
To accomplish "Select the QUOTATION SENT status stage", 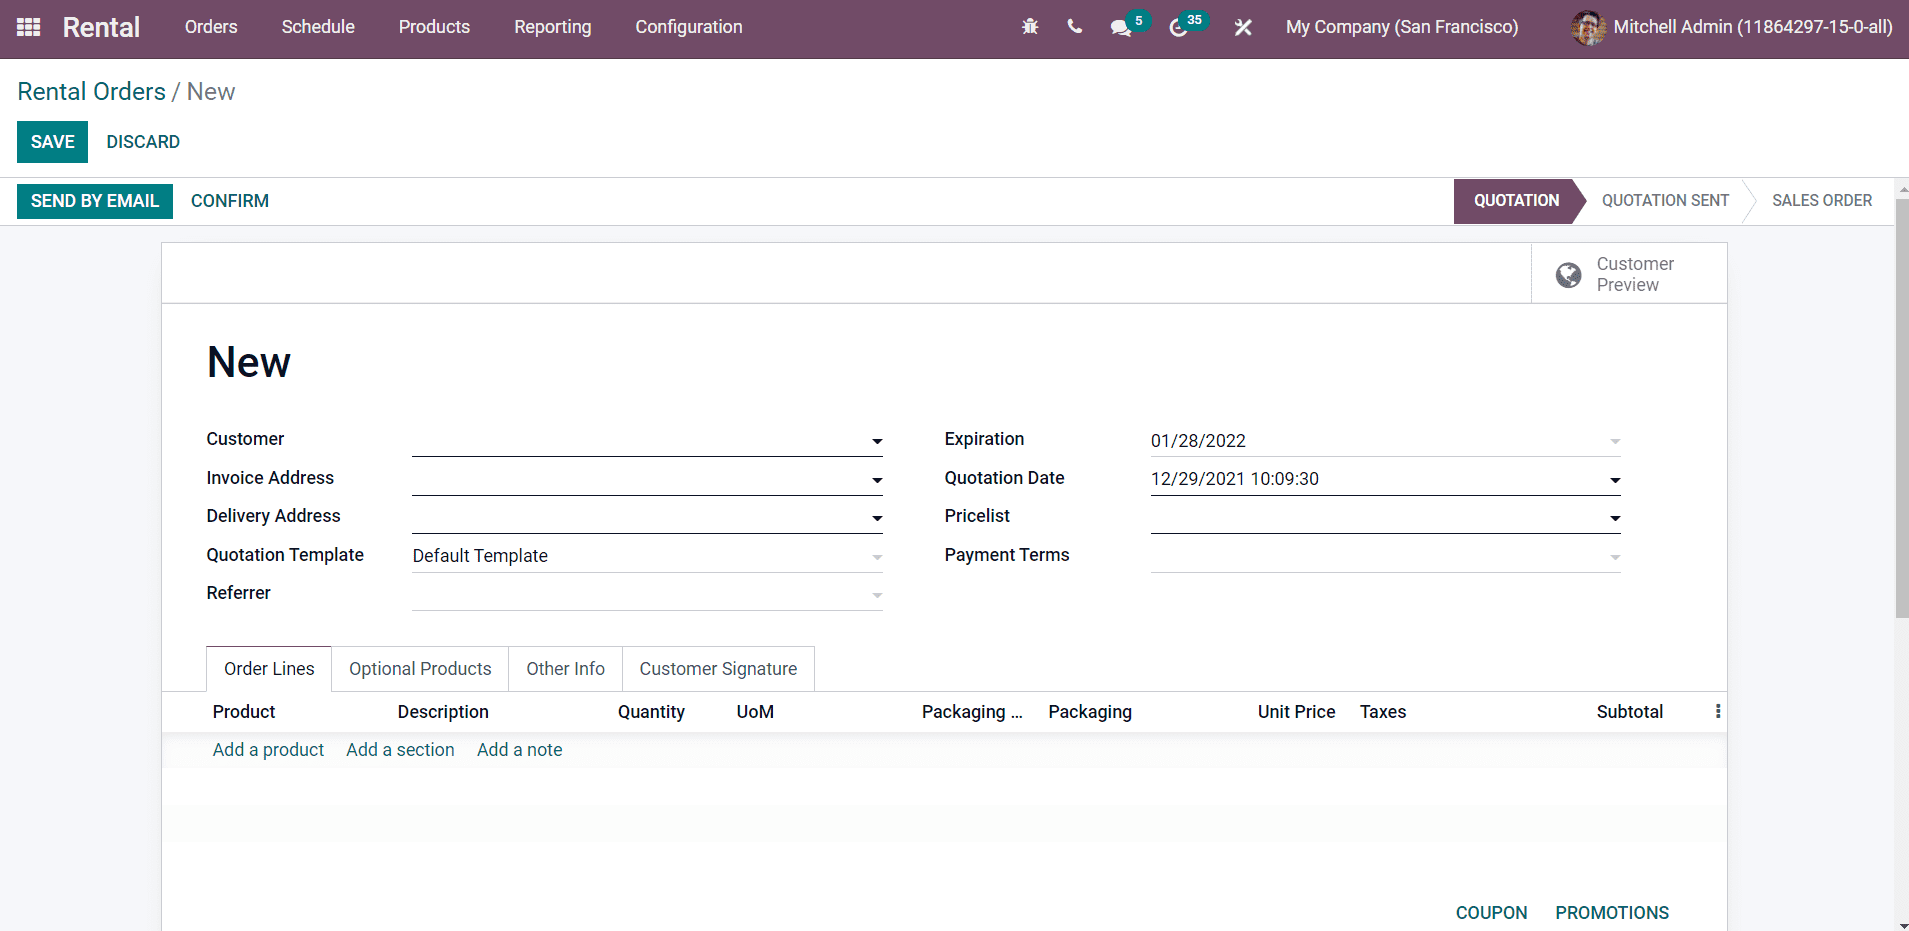I will [x=1665, y=201].
